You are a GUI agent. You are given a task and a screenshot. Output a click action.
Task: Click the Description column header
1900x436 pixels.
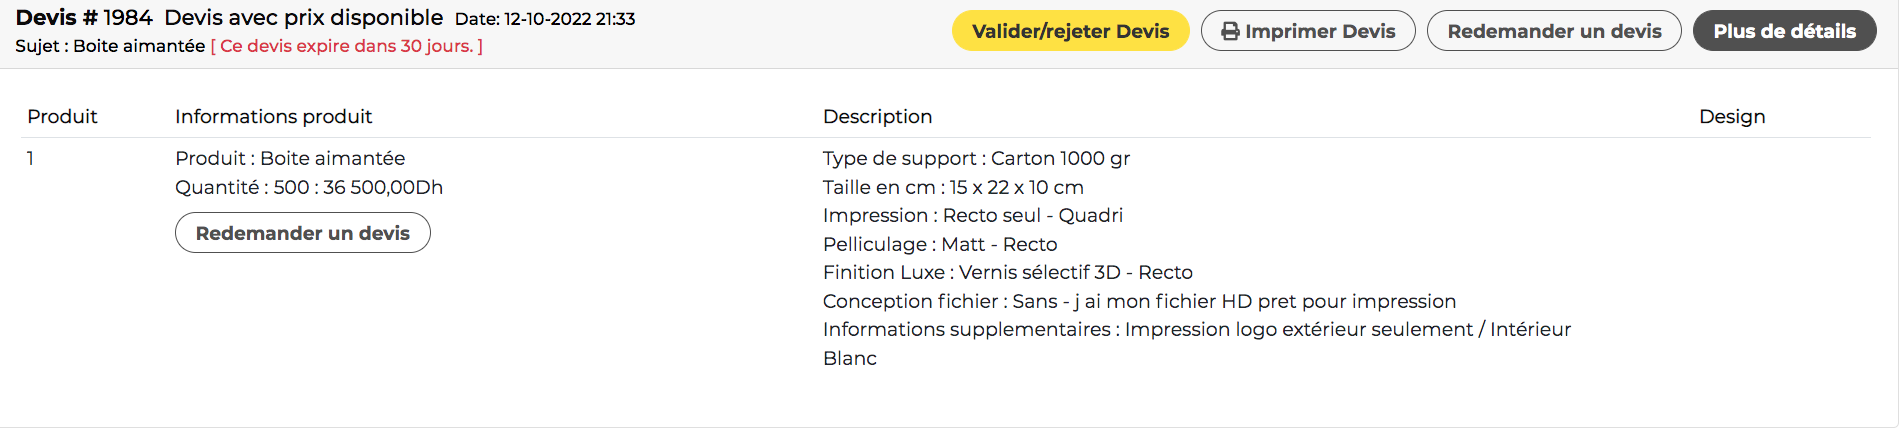coord(877,117)
